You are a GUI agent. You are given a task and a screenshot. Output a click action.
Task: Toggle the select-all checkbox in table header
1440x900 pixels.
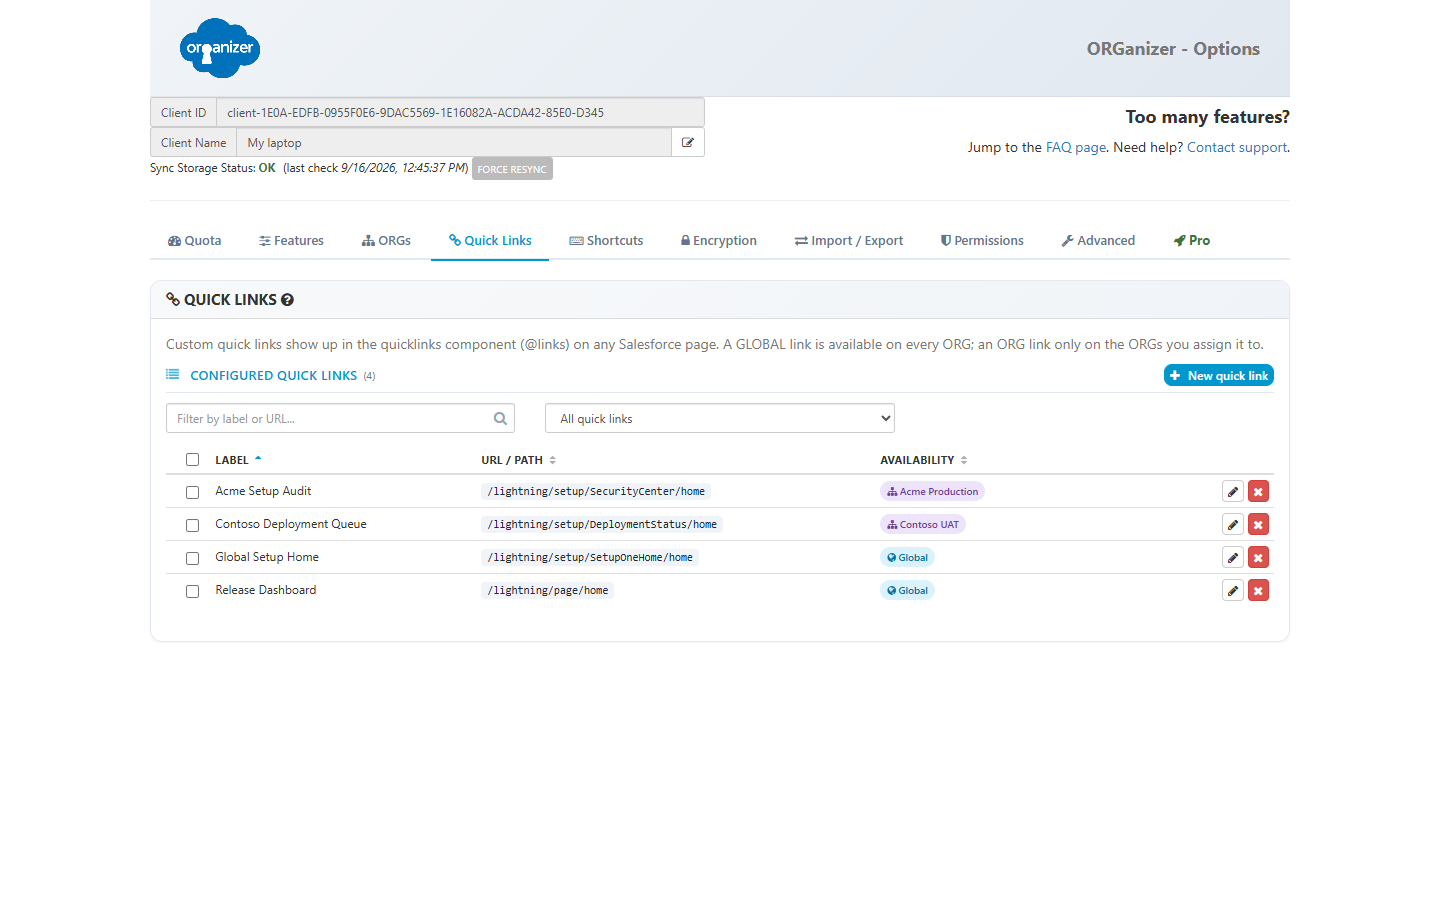click(x=192, y=460)
